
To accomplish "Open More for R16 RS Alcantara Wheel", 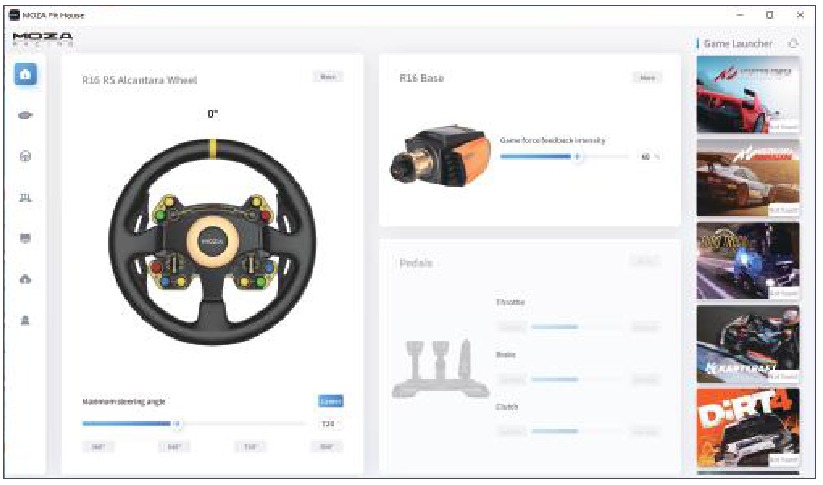I will [328, 77].
